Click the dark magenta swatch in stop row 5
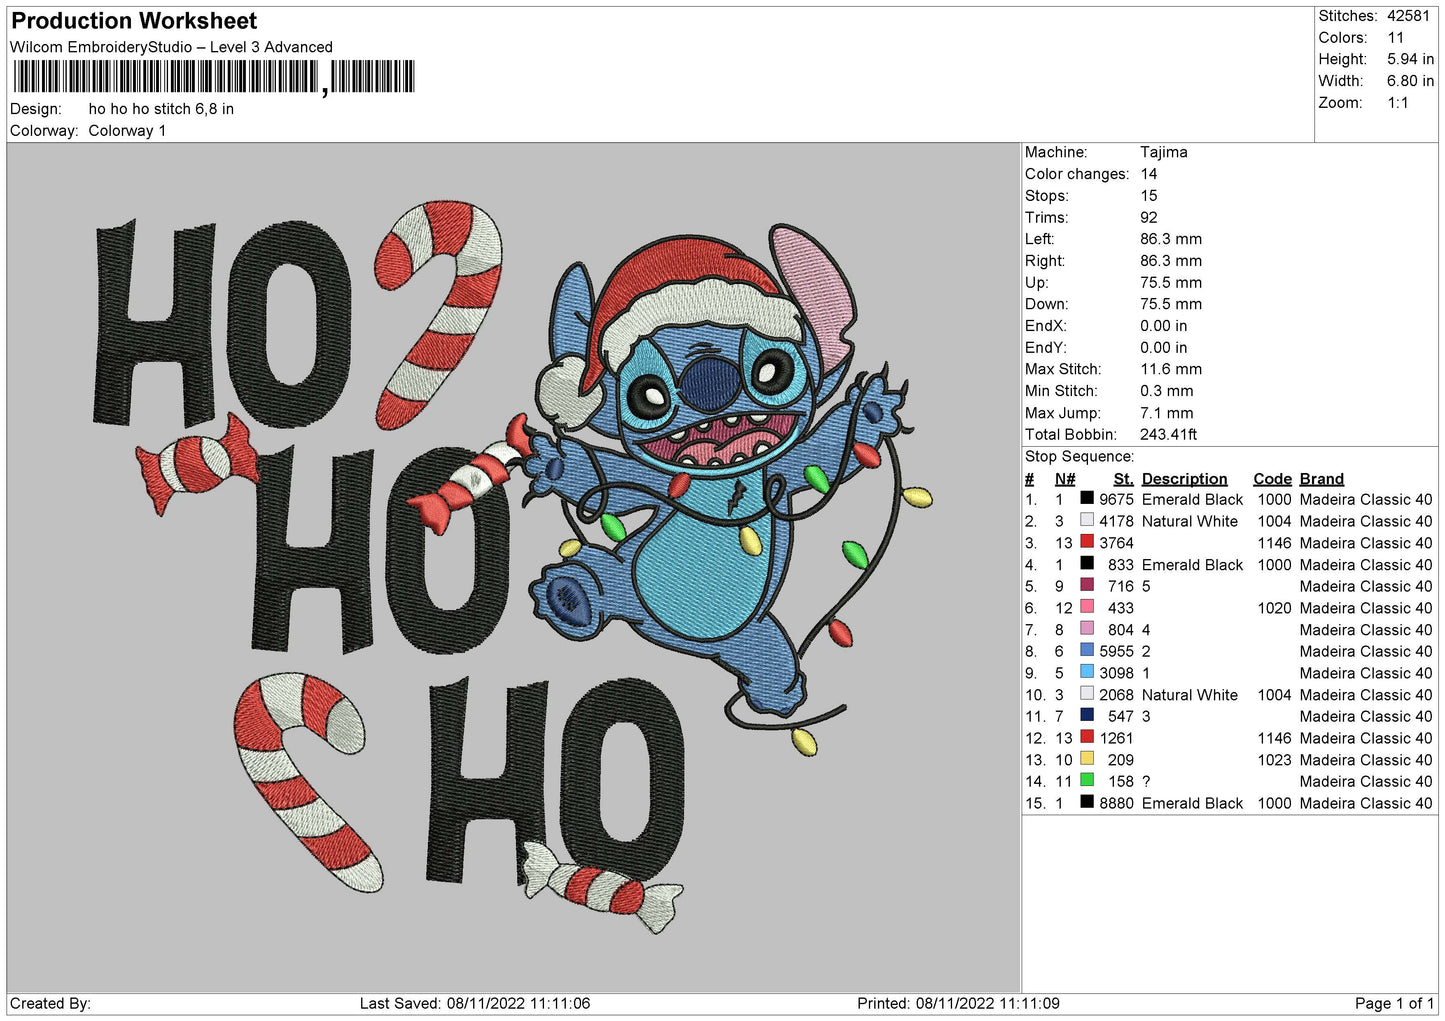This screenshot has width=1445, height=1021. pos(1087,585)
